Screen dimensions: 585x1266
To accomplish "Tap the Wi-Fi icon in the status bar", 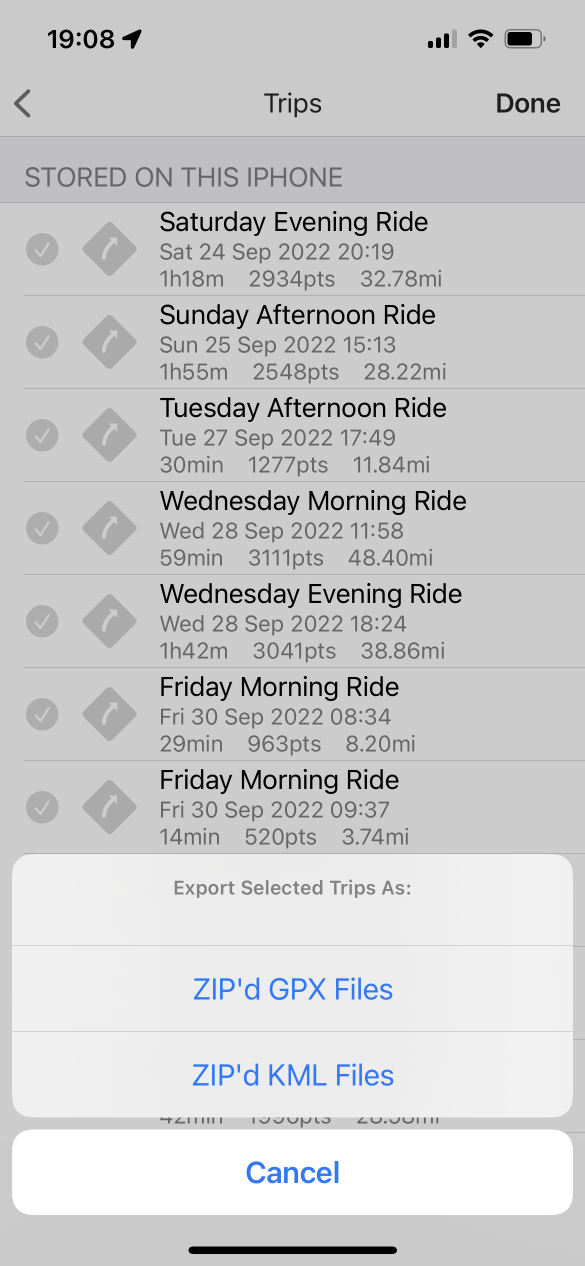I will [480, 38].
